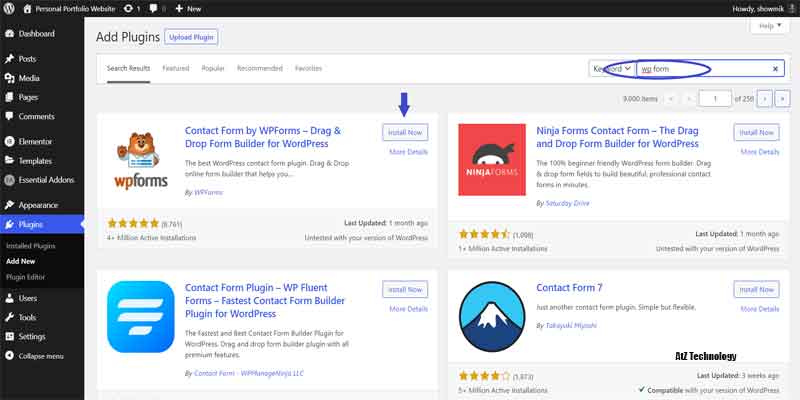Open the comments bubble in admin bar
800x400 pixels.
153,9
